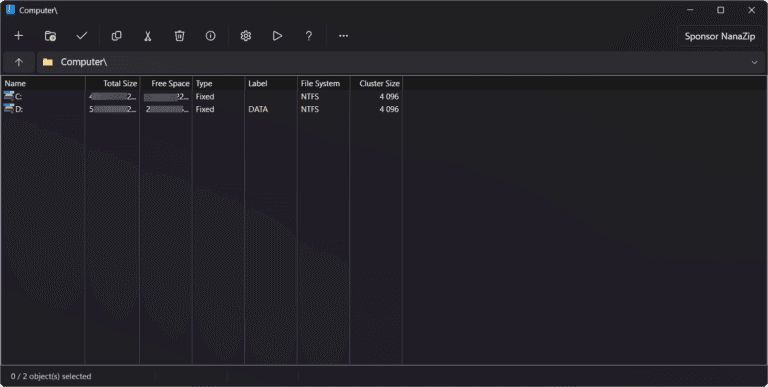Sort by the Label column header
Viewport: 768px width, 387px height.
(x=271, y=83)
